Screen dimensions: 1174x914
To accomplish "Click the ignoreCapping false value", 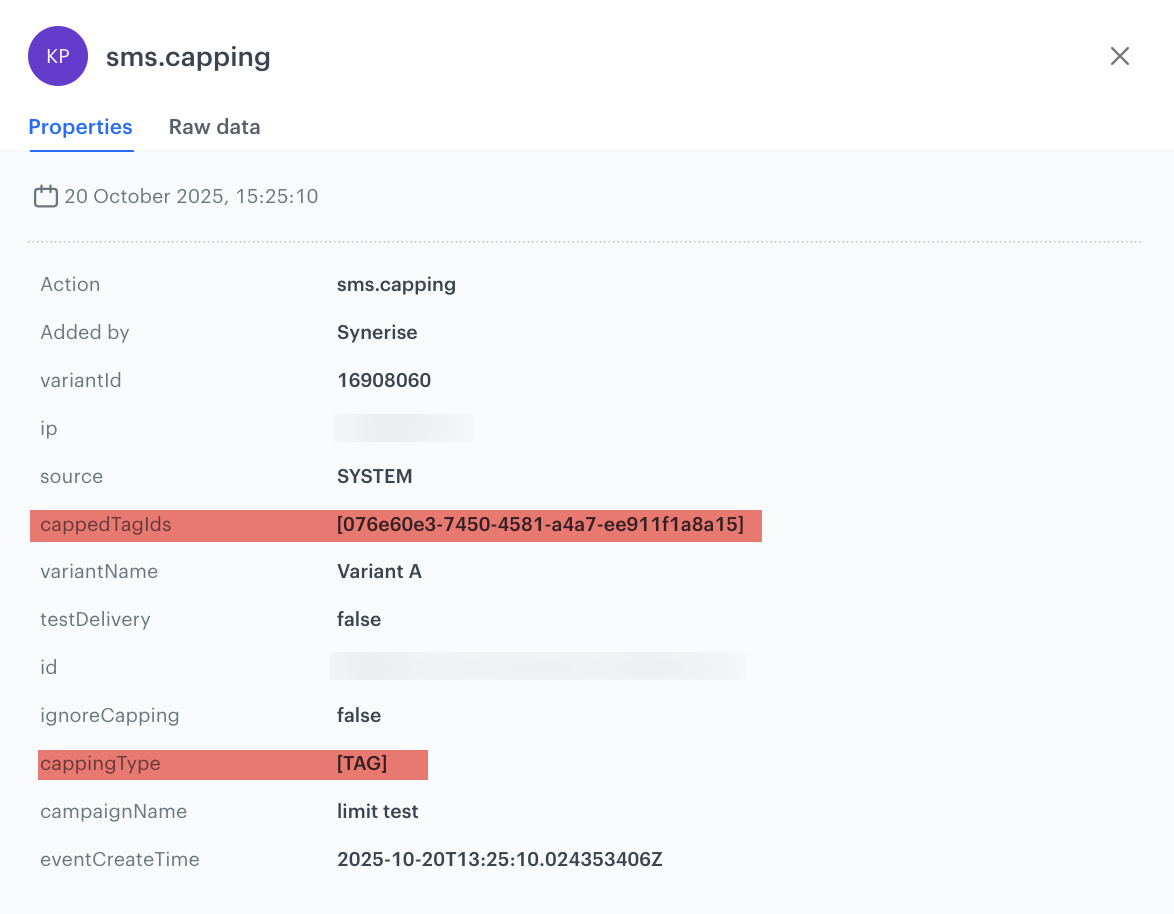I will pyautogui.click(x=359, y=715).
